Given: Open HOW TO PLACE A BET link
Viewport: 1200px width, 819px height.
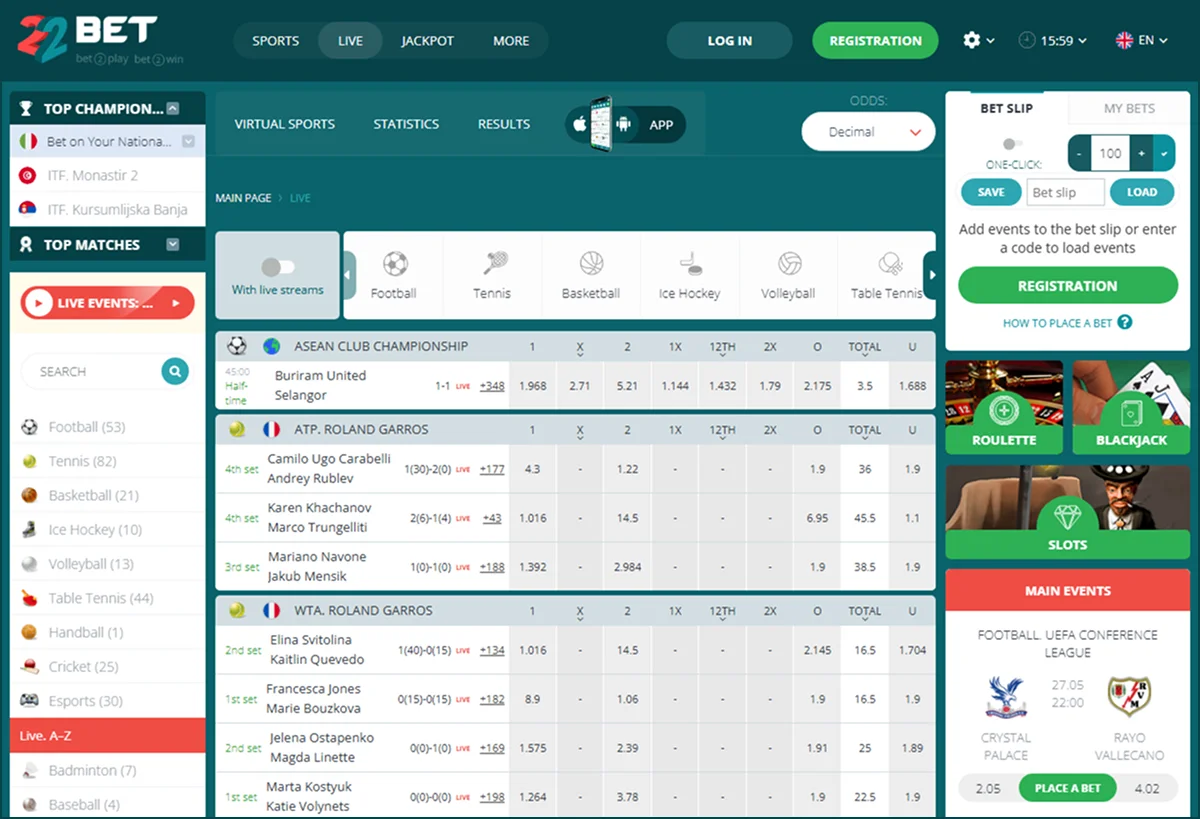Looking at the screenshot, I should click(x=1058, y=323).
